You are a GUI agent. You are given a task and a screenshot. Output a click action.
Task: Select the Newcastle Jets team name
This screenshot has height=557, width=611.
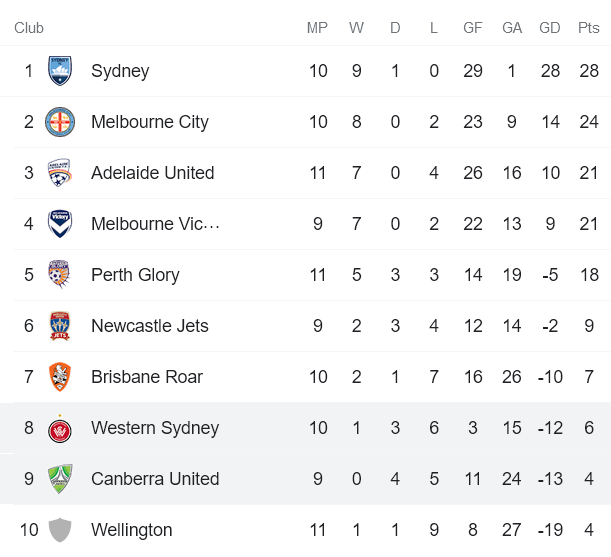pyautogui.click(x=150, y=326)
